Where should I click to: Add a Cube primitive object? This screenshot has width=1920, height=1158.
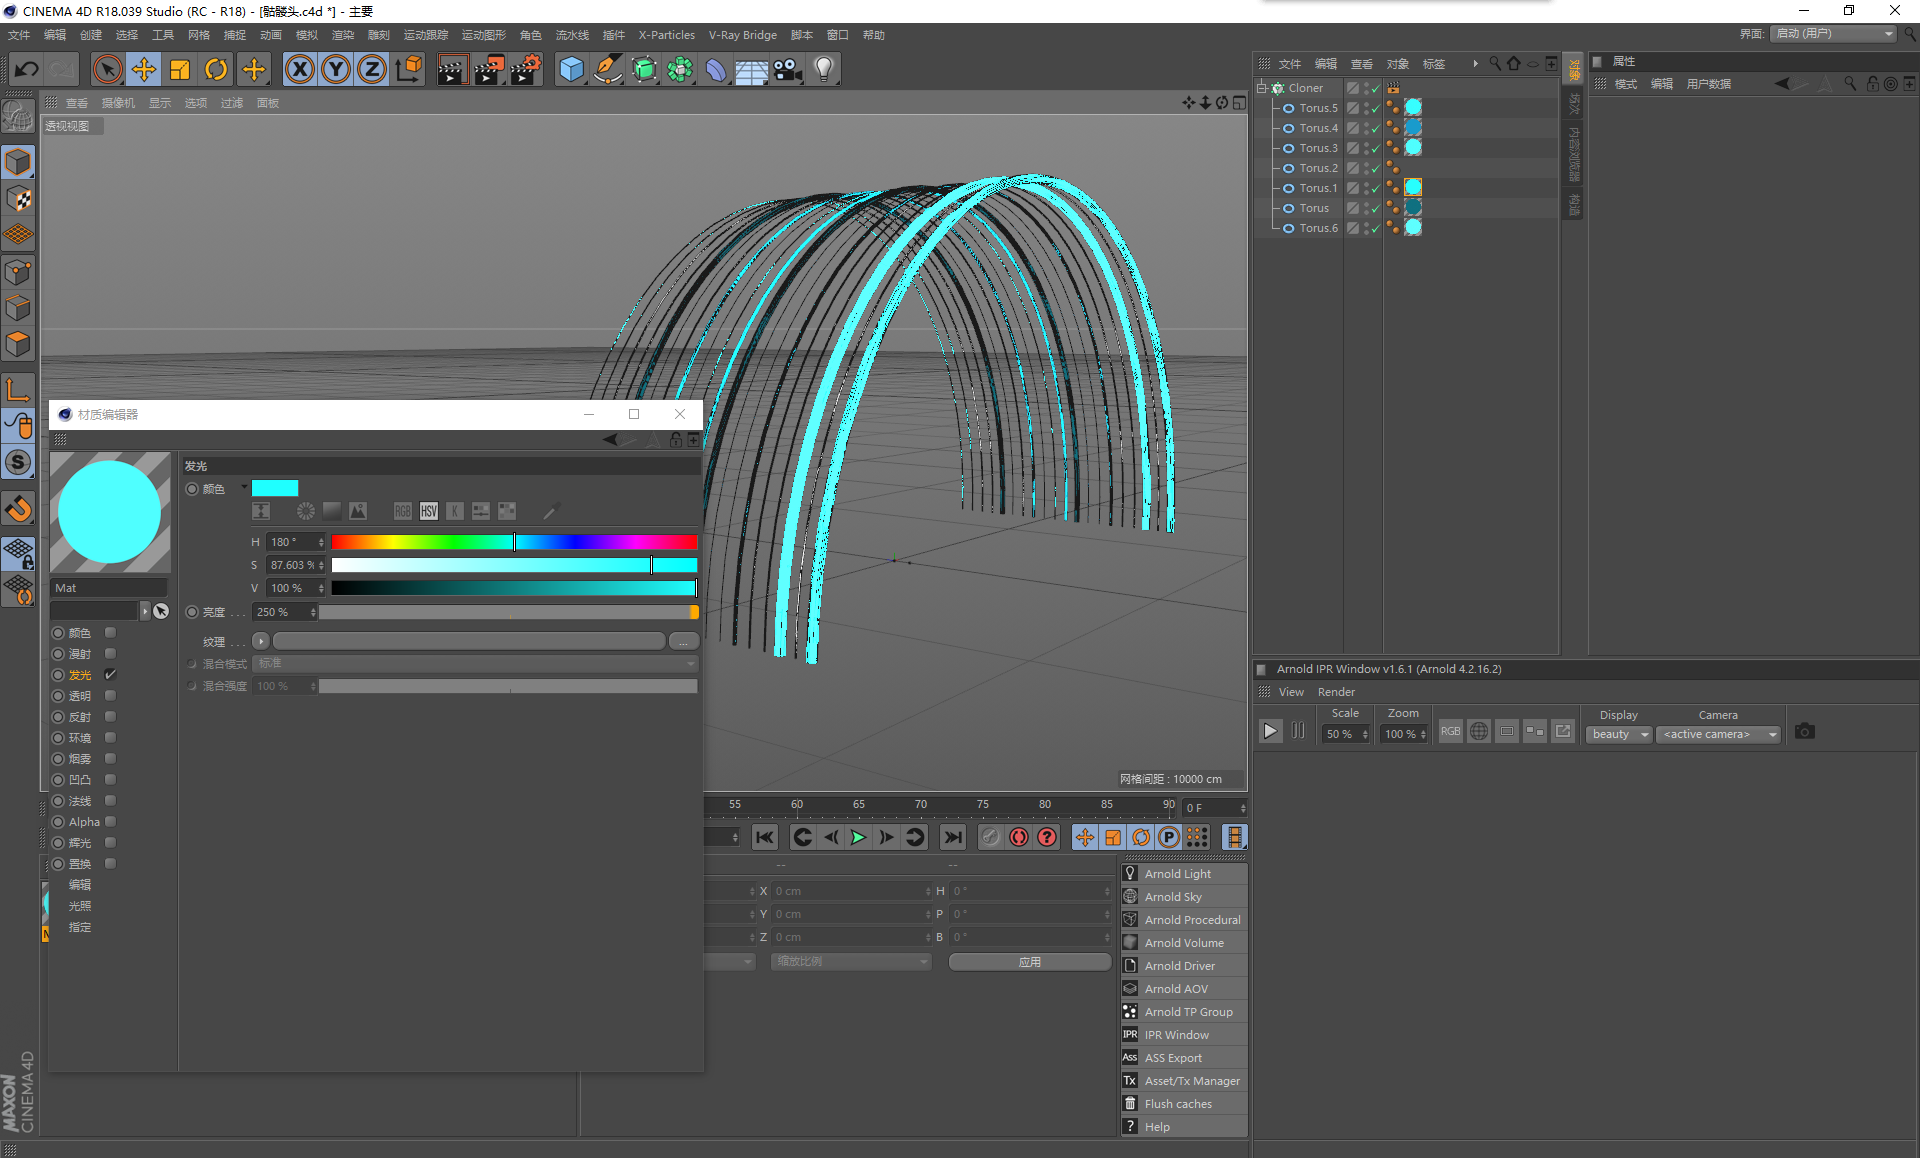click(x=571, y=69)
